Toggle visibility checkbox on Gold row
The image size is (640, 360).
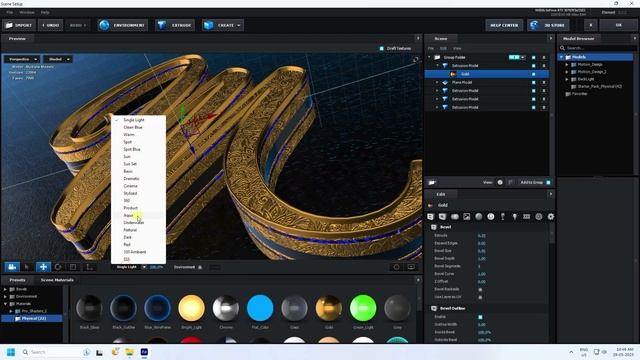(x=533, y=74)
